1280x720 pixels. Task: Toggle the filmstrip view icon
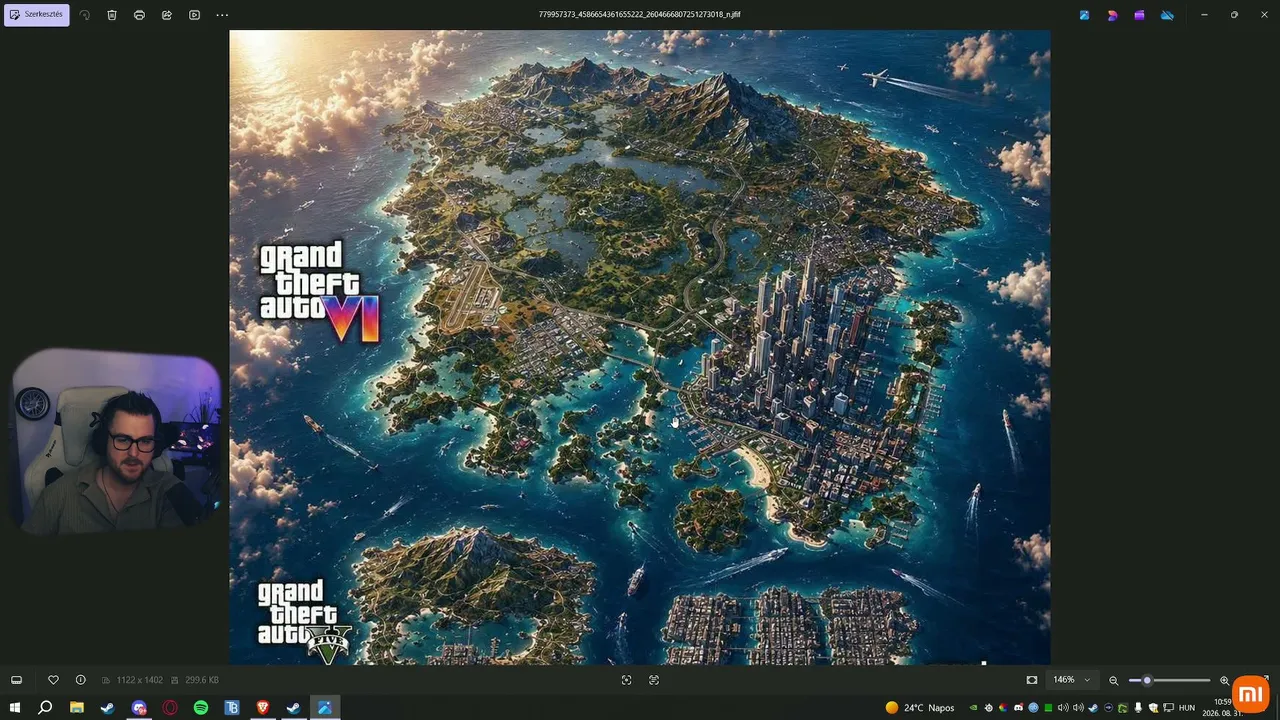[16, 680]
